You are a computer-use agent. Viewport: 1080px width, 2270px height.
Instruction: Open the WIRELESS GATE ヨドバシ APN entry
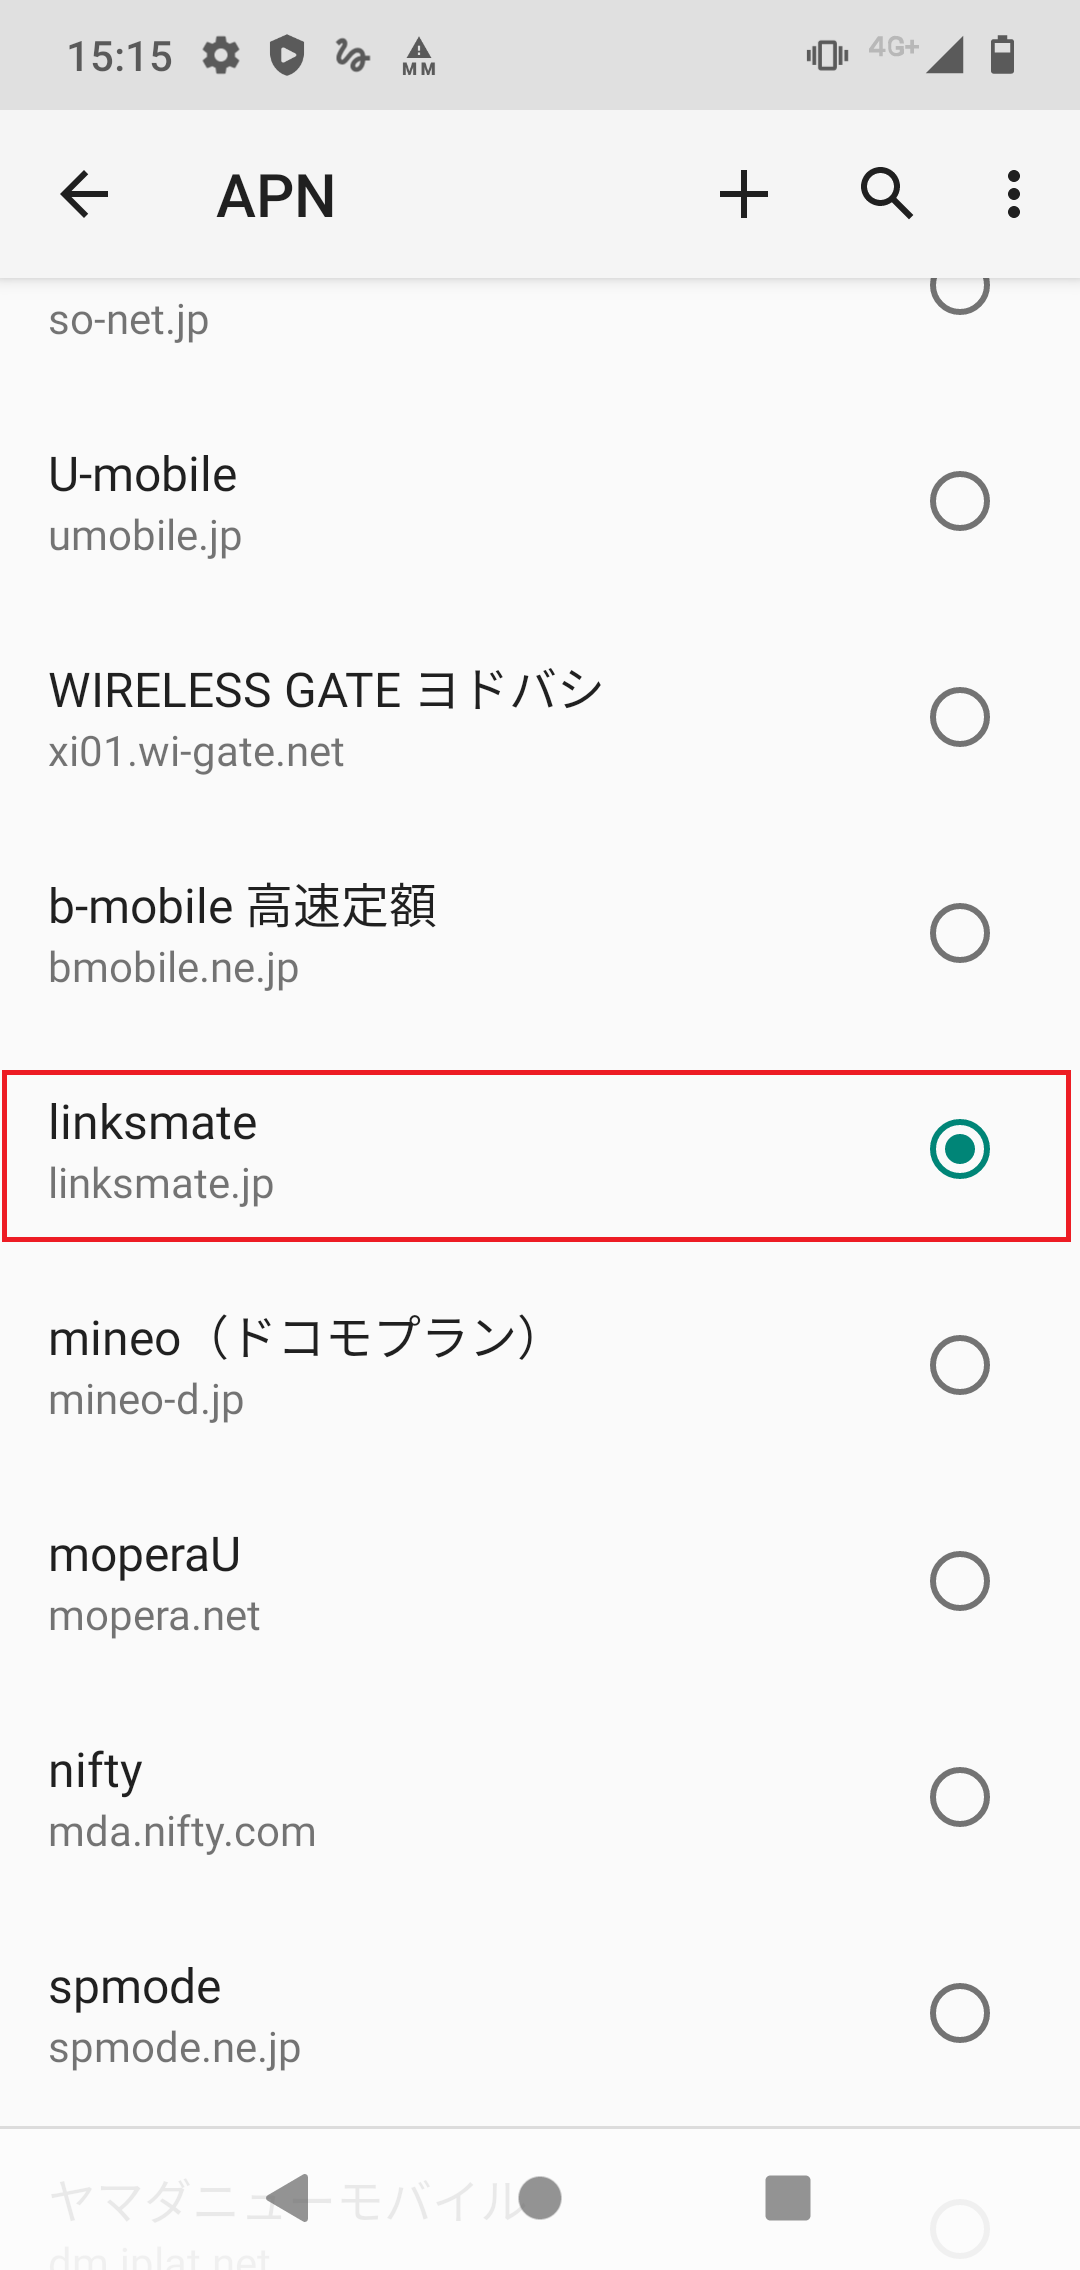pos(400,716)
